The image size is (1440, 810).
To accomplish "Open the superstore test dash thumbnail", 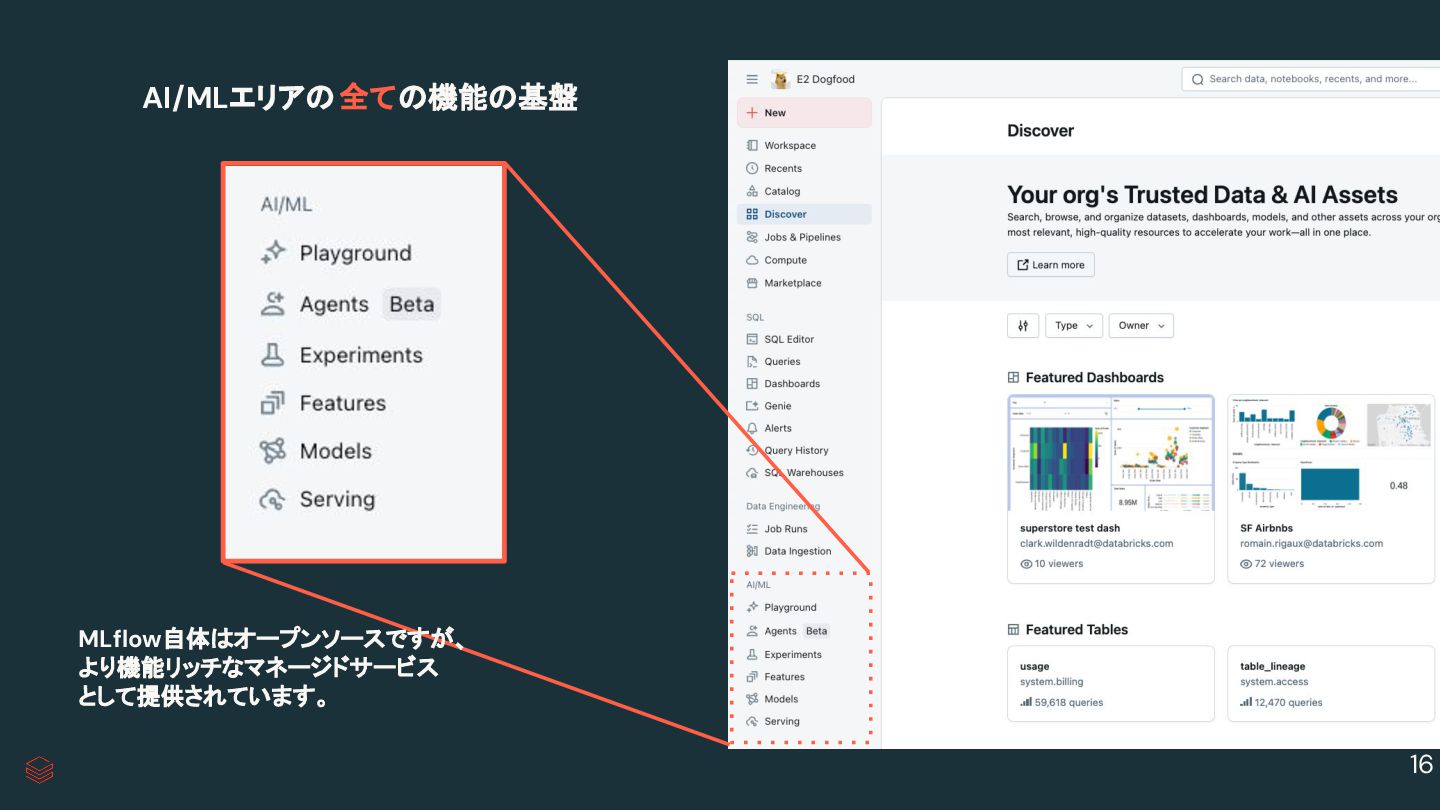I will (1111, 453).
